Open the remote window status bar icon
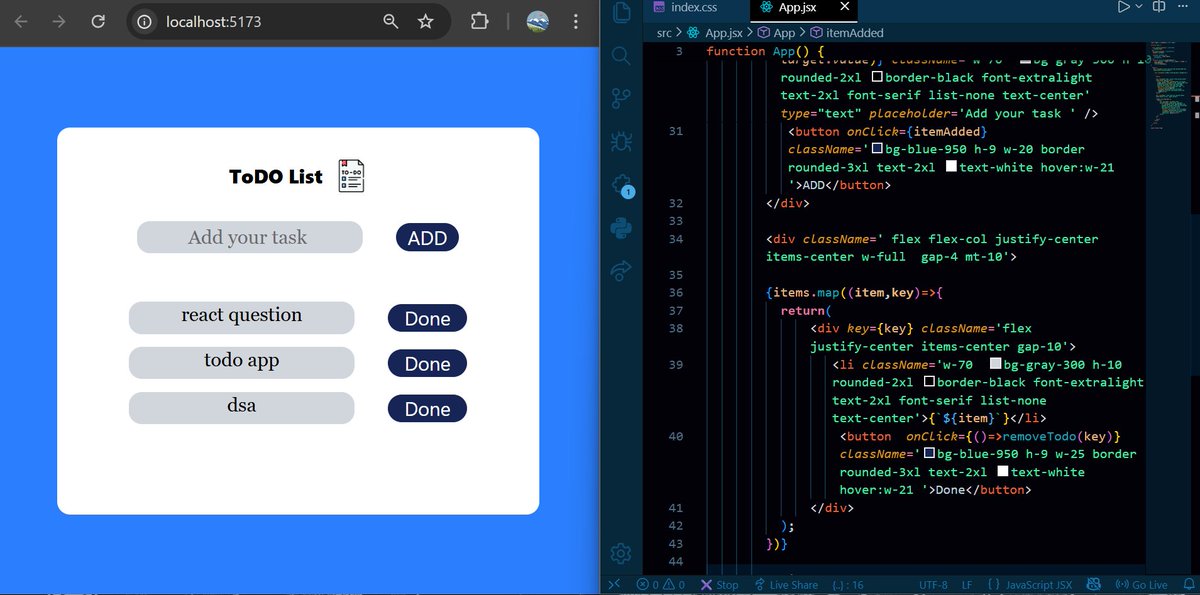 (x=614, y=585)
